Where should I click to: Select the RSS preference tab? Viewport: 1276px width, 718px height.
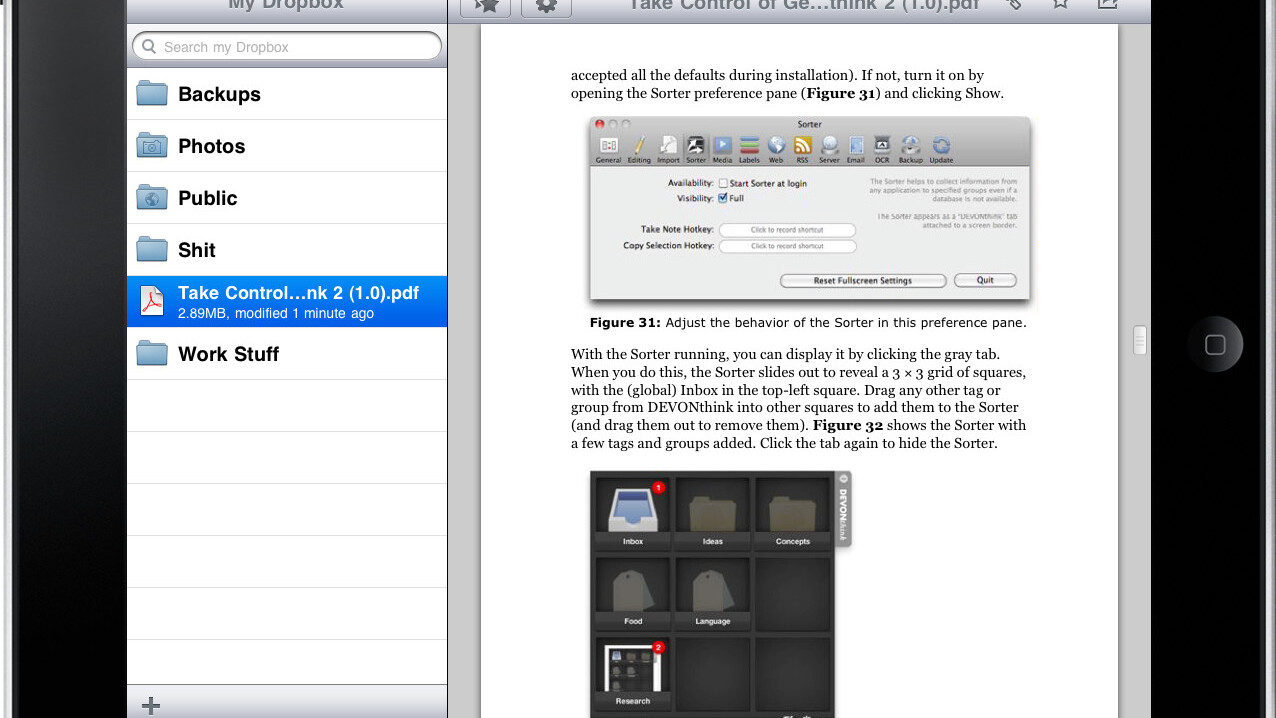click(802, 148)
